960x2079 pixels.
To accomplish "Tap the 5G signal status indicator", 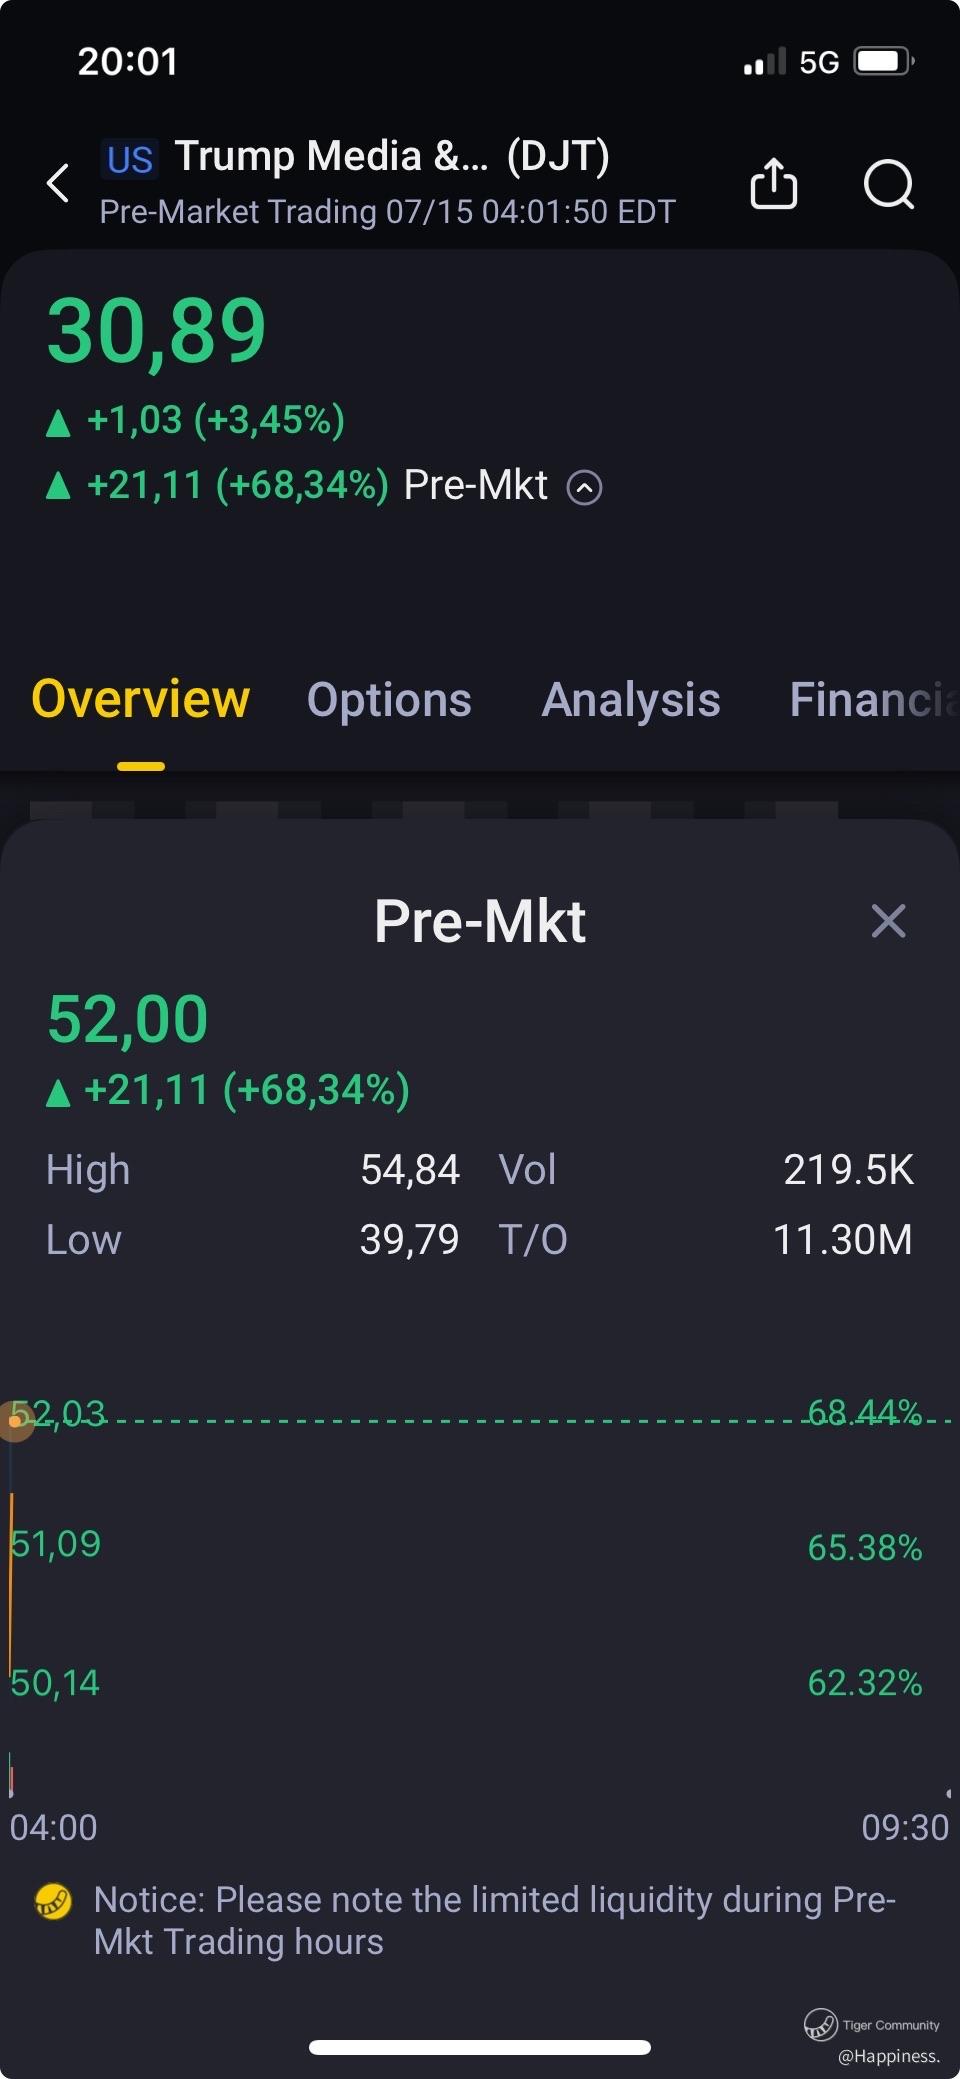I will pos(818,62).
